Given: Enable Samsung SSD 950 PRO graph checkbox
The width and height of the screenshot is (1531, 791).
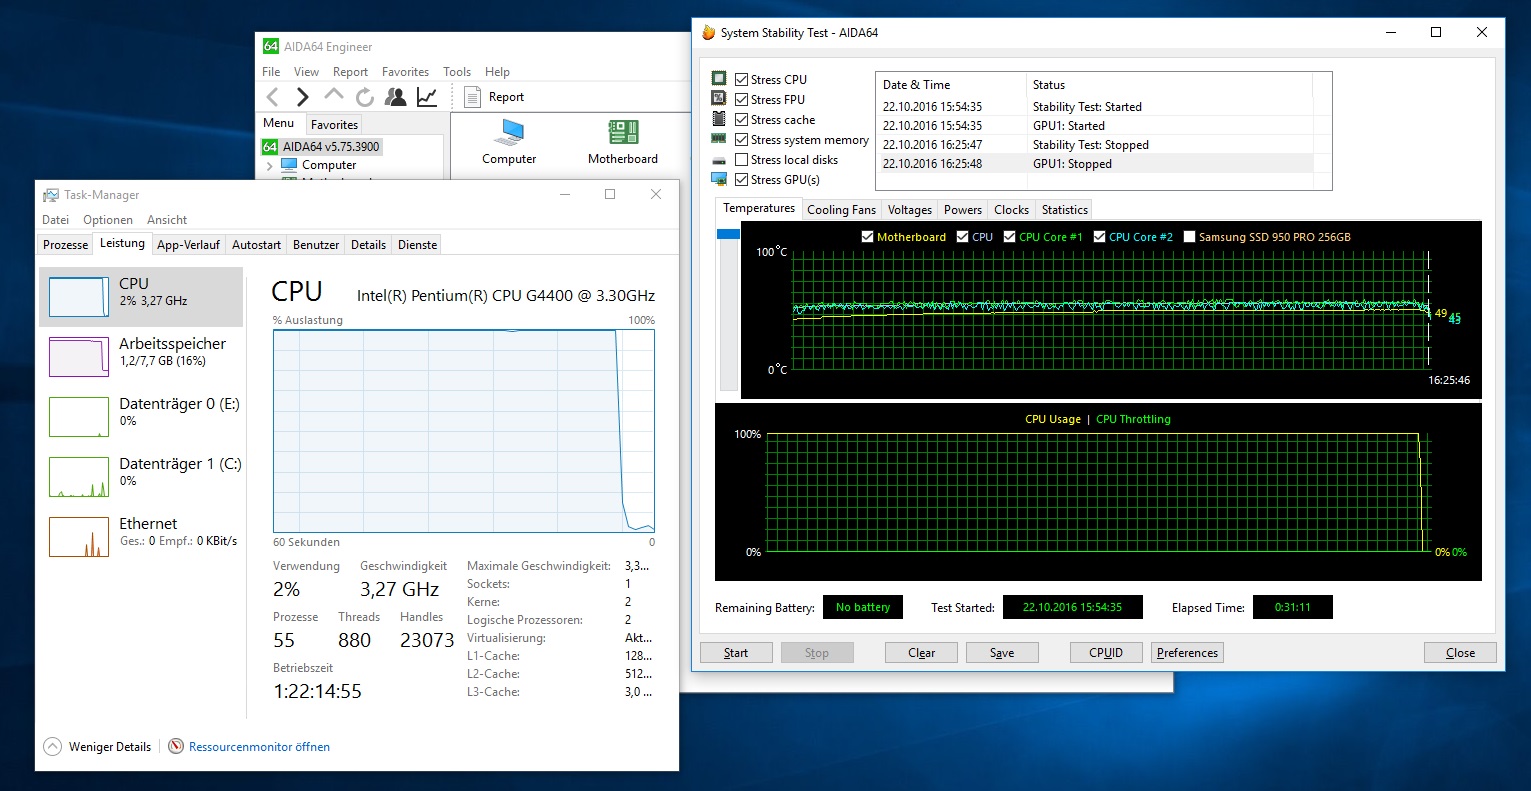Looking at the screenshot, I should click(x=1189, y=237).
